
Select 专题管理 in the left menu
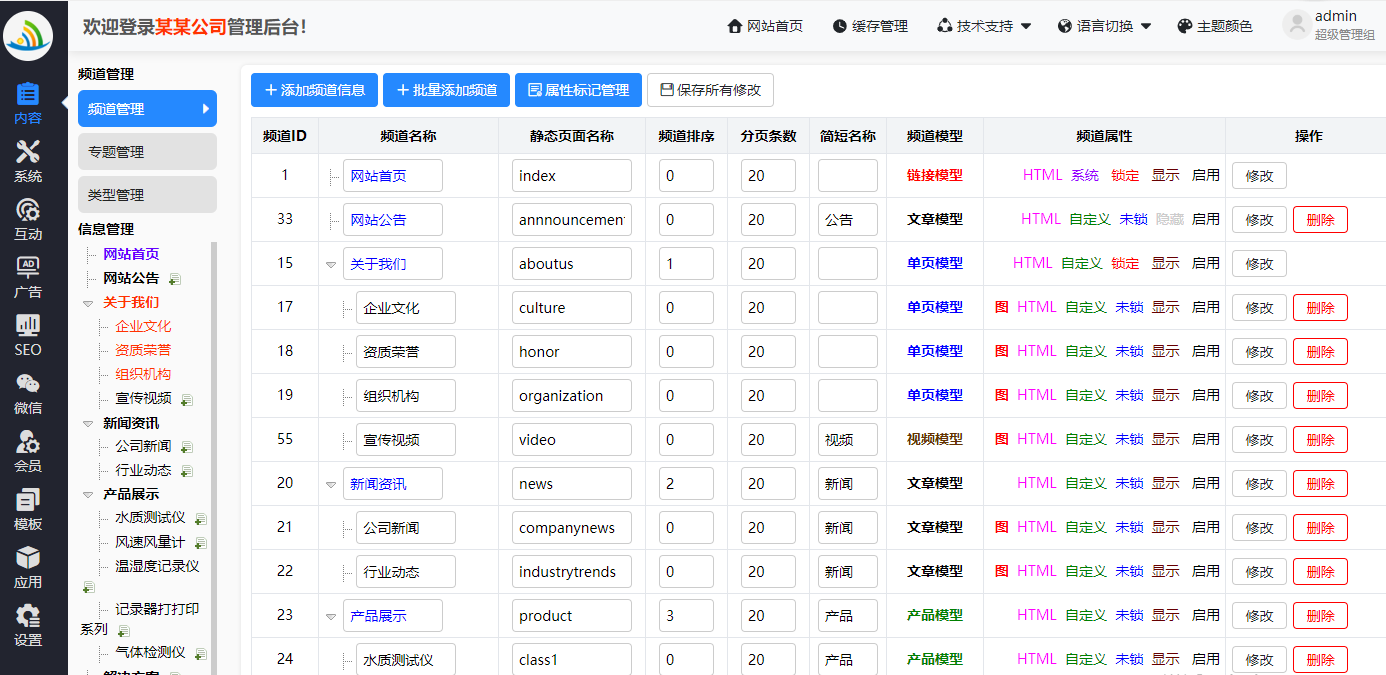click(x=147, y=152)
